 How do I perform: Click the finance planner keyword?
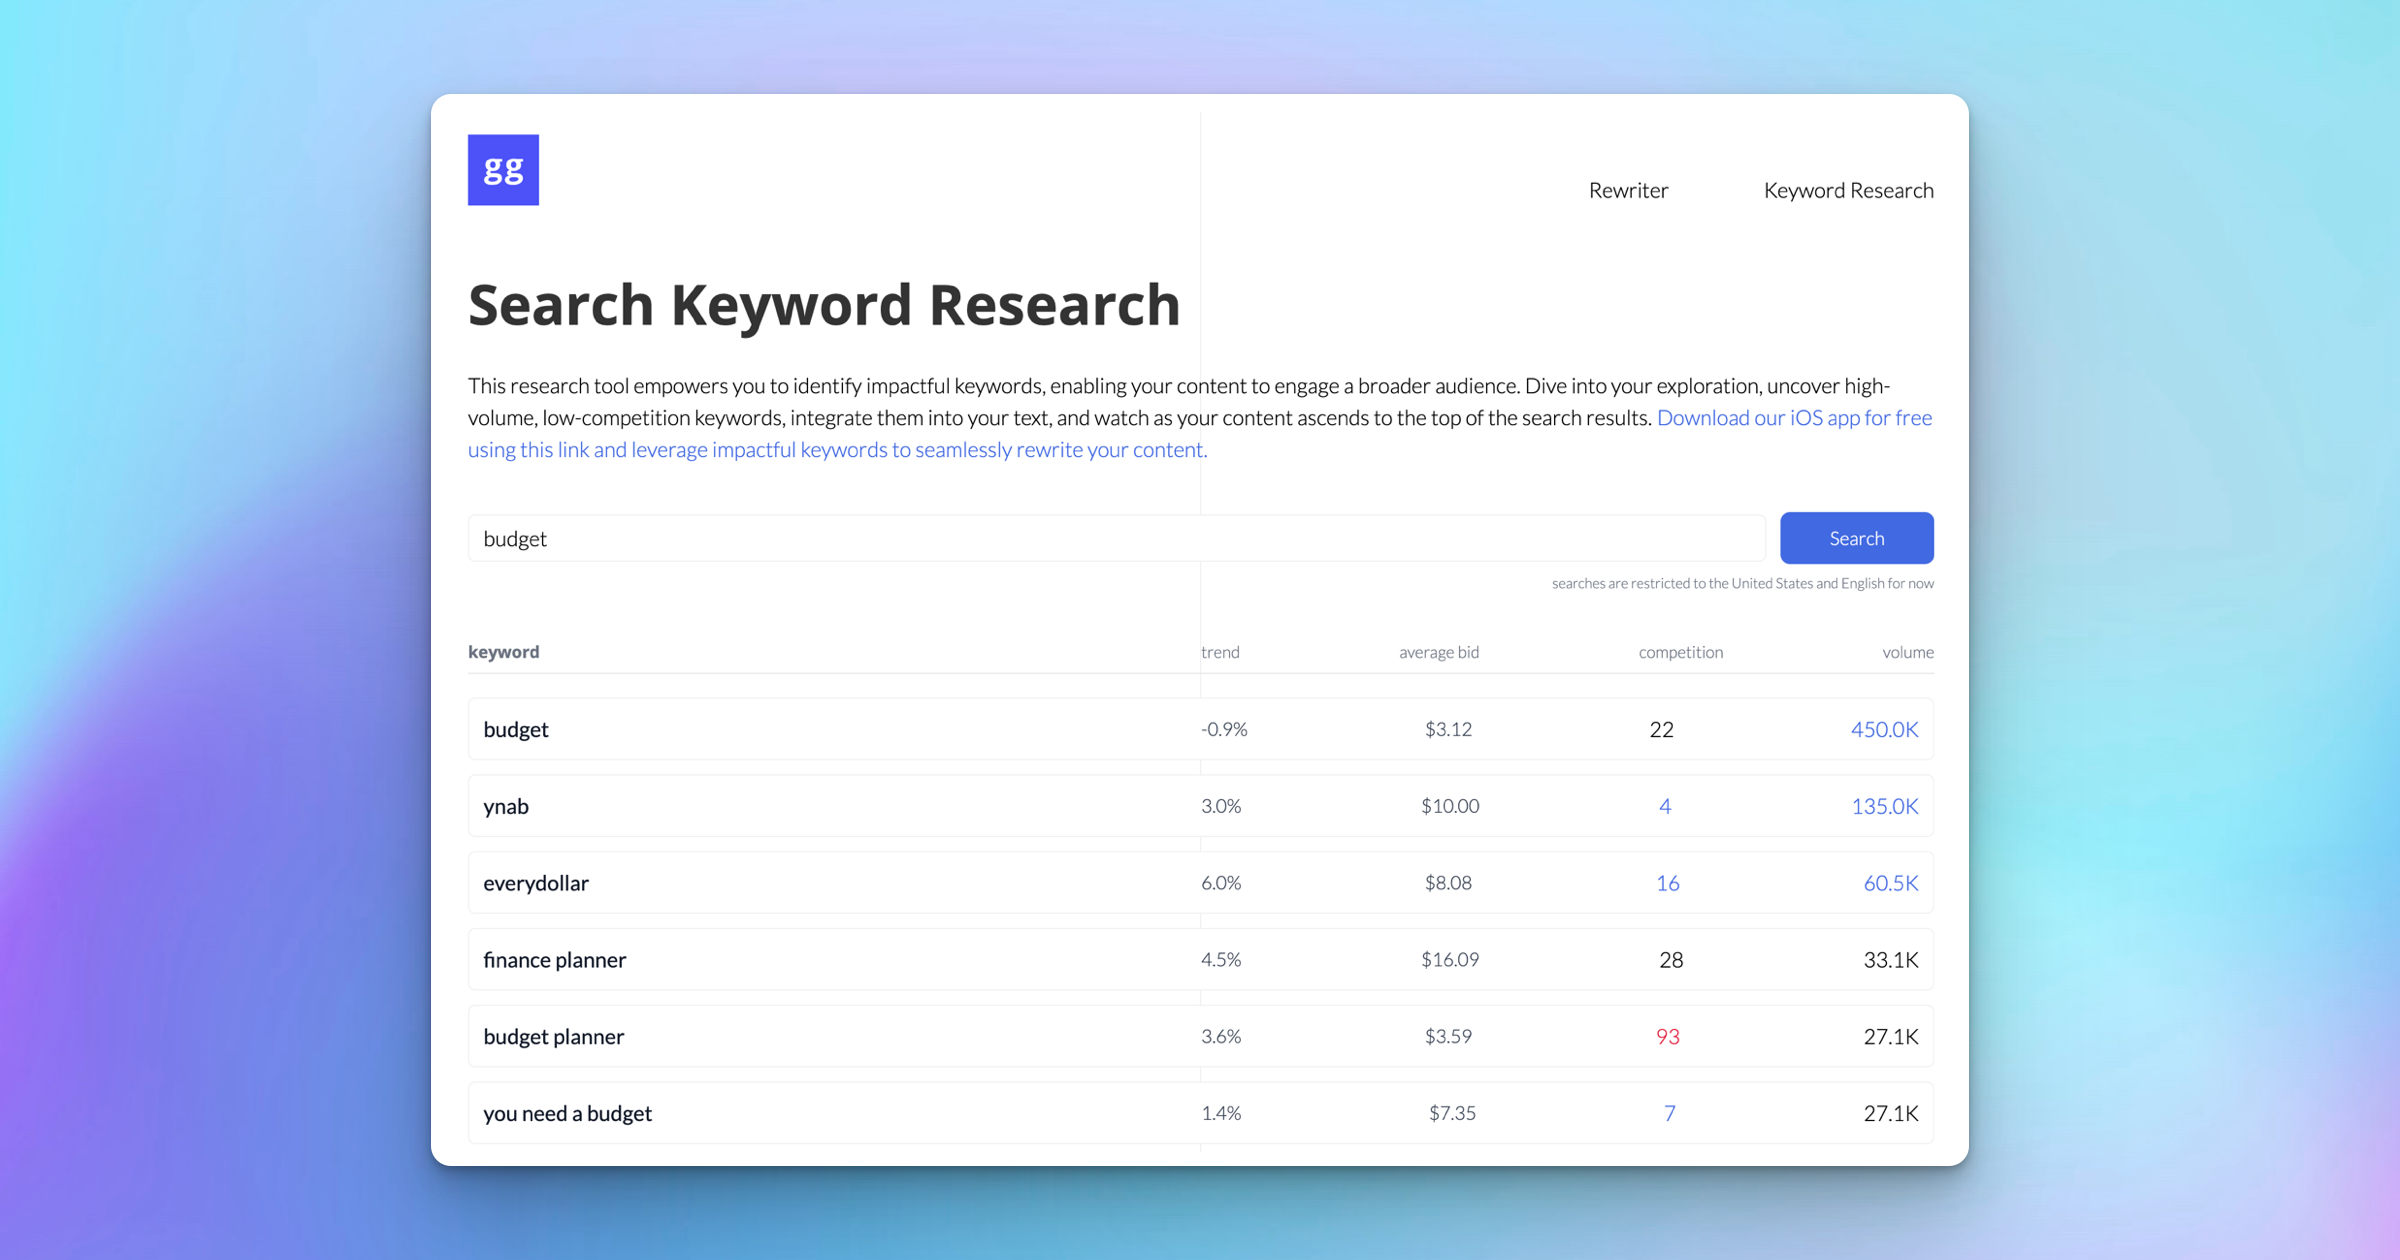coord(555,960)
